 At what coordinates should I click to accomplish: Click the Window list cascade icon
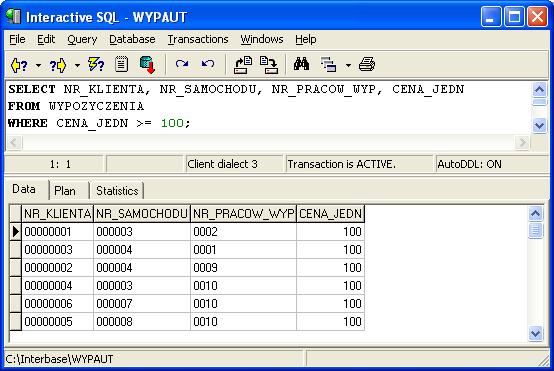328,65
